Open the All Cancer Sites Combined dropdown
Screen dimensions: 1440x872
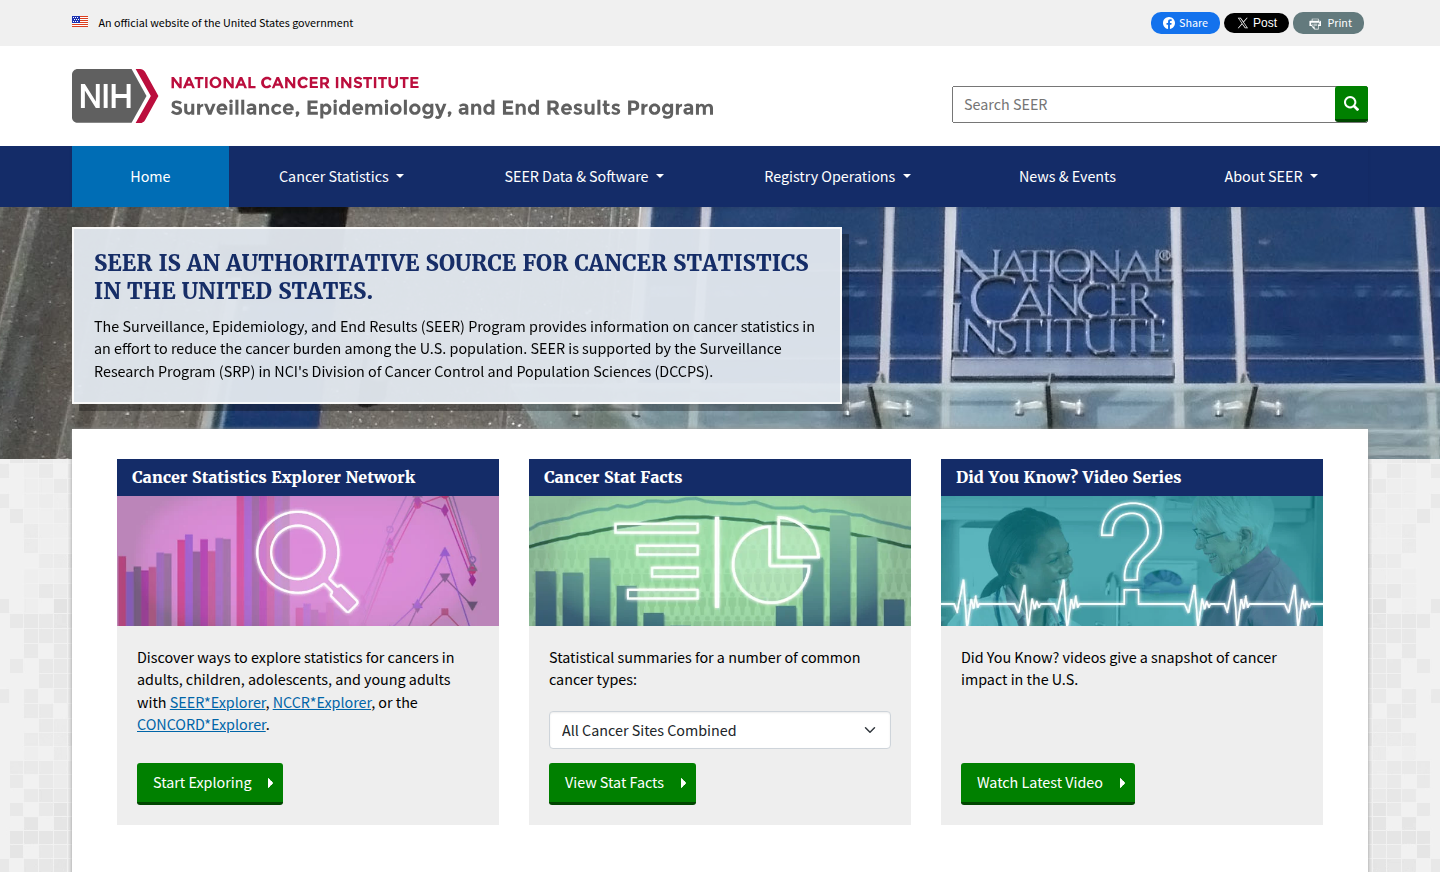click(720, 730)
